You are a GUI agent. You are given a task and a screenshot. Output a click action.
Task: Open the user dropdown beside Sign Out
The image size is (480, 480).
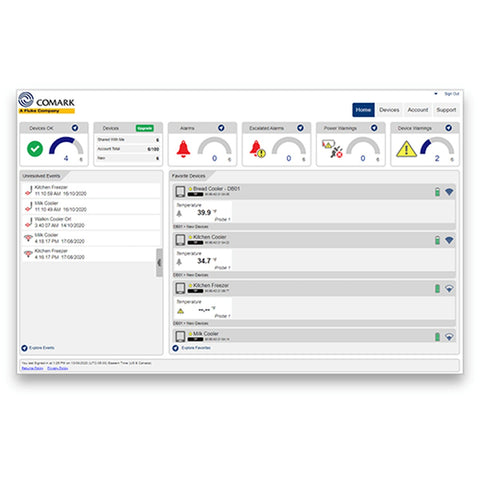(436, 94)
